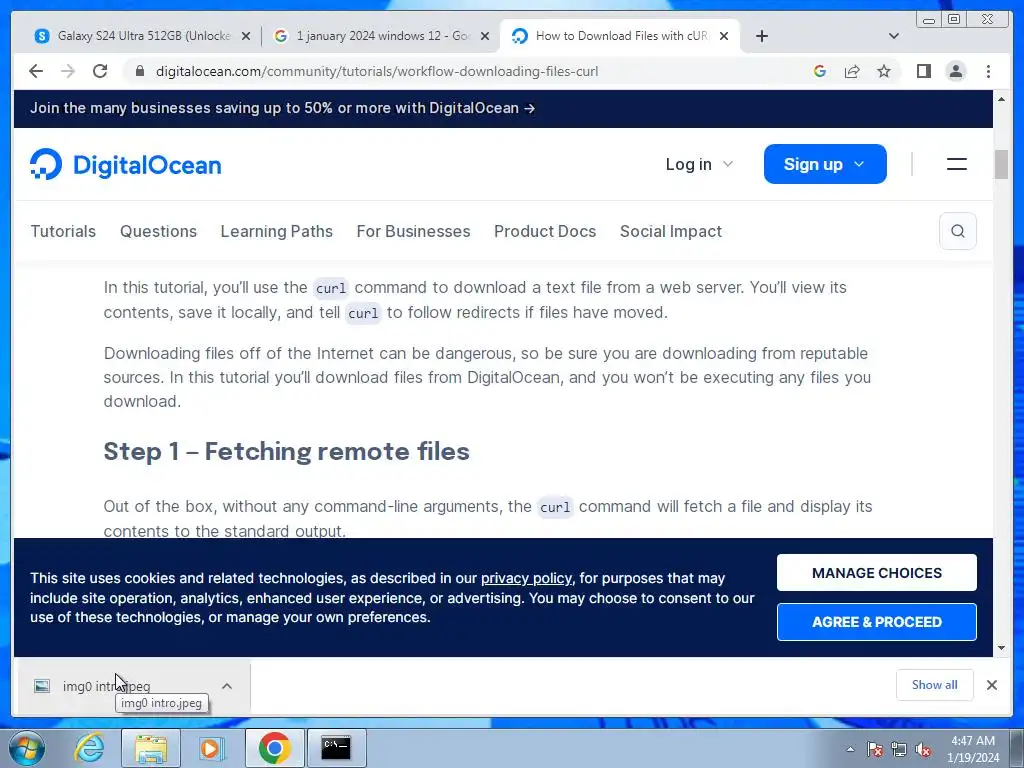Screen dimensions: 1024x768
Task: Open the Chrome profile avatar
Action: pos(955,71)
